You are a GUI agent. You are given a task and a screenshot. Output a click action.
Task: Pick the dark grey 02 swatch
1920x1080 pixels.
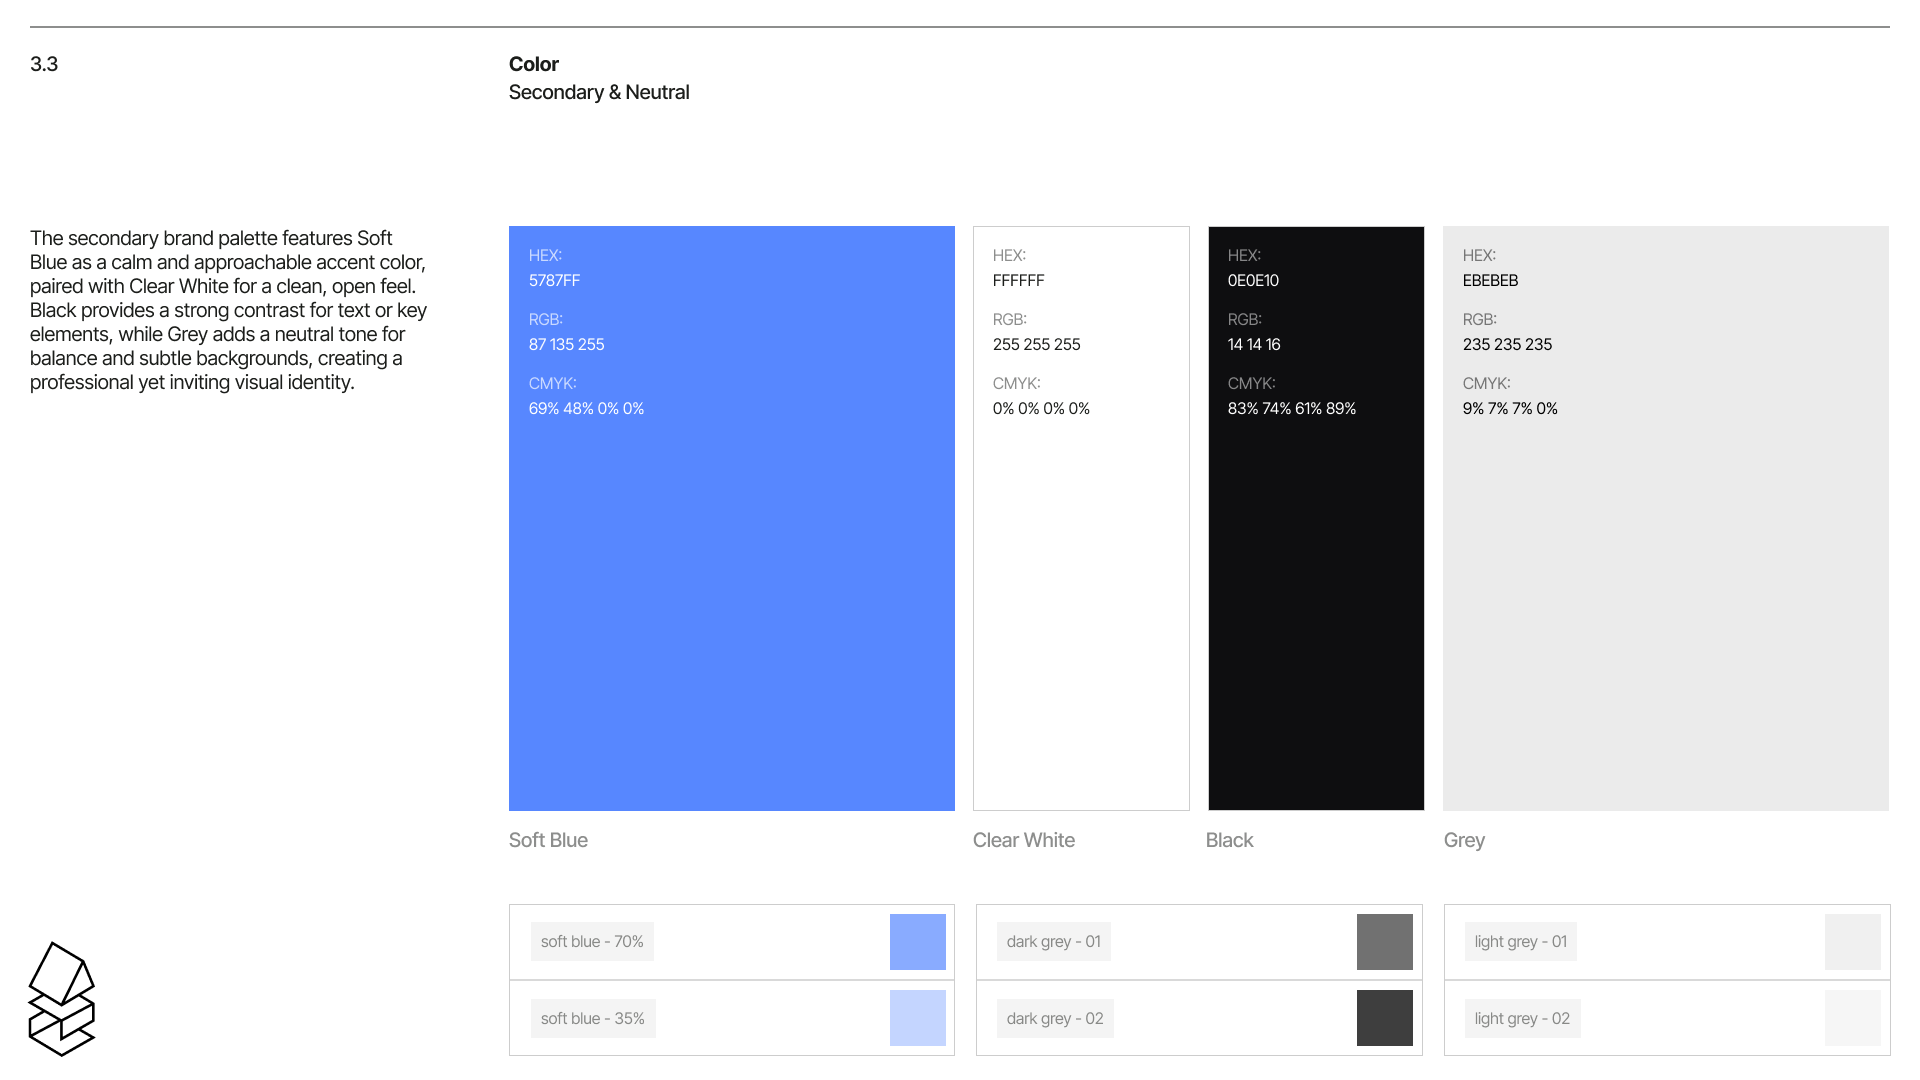coord(1385,1018)
